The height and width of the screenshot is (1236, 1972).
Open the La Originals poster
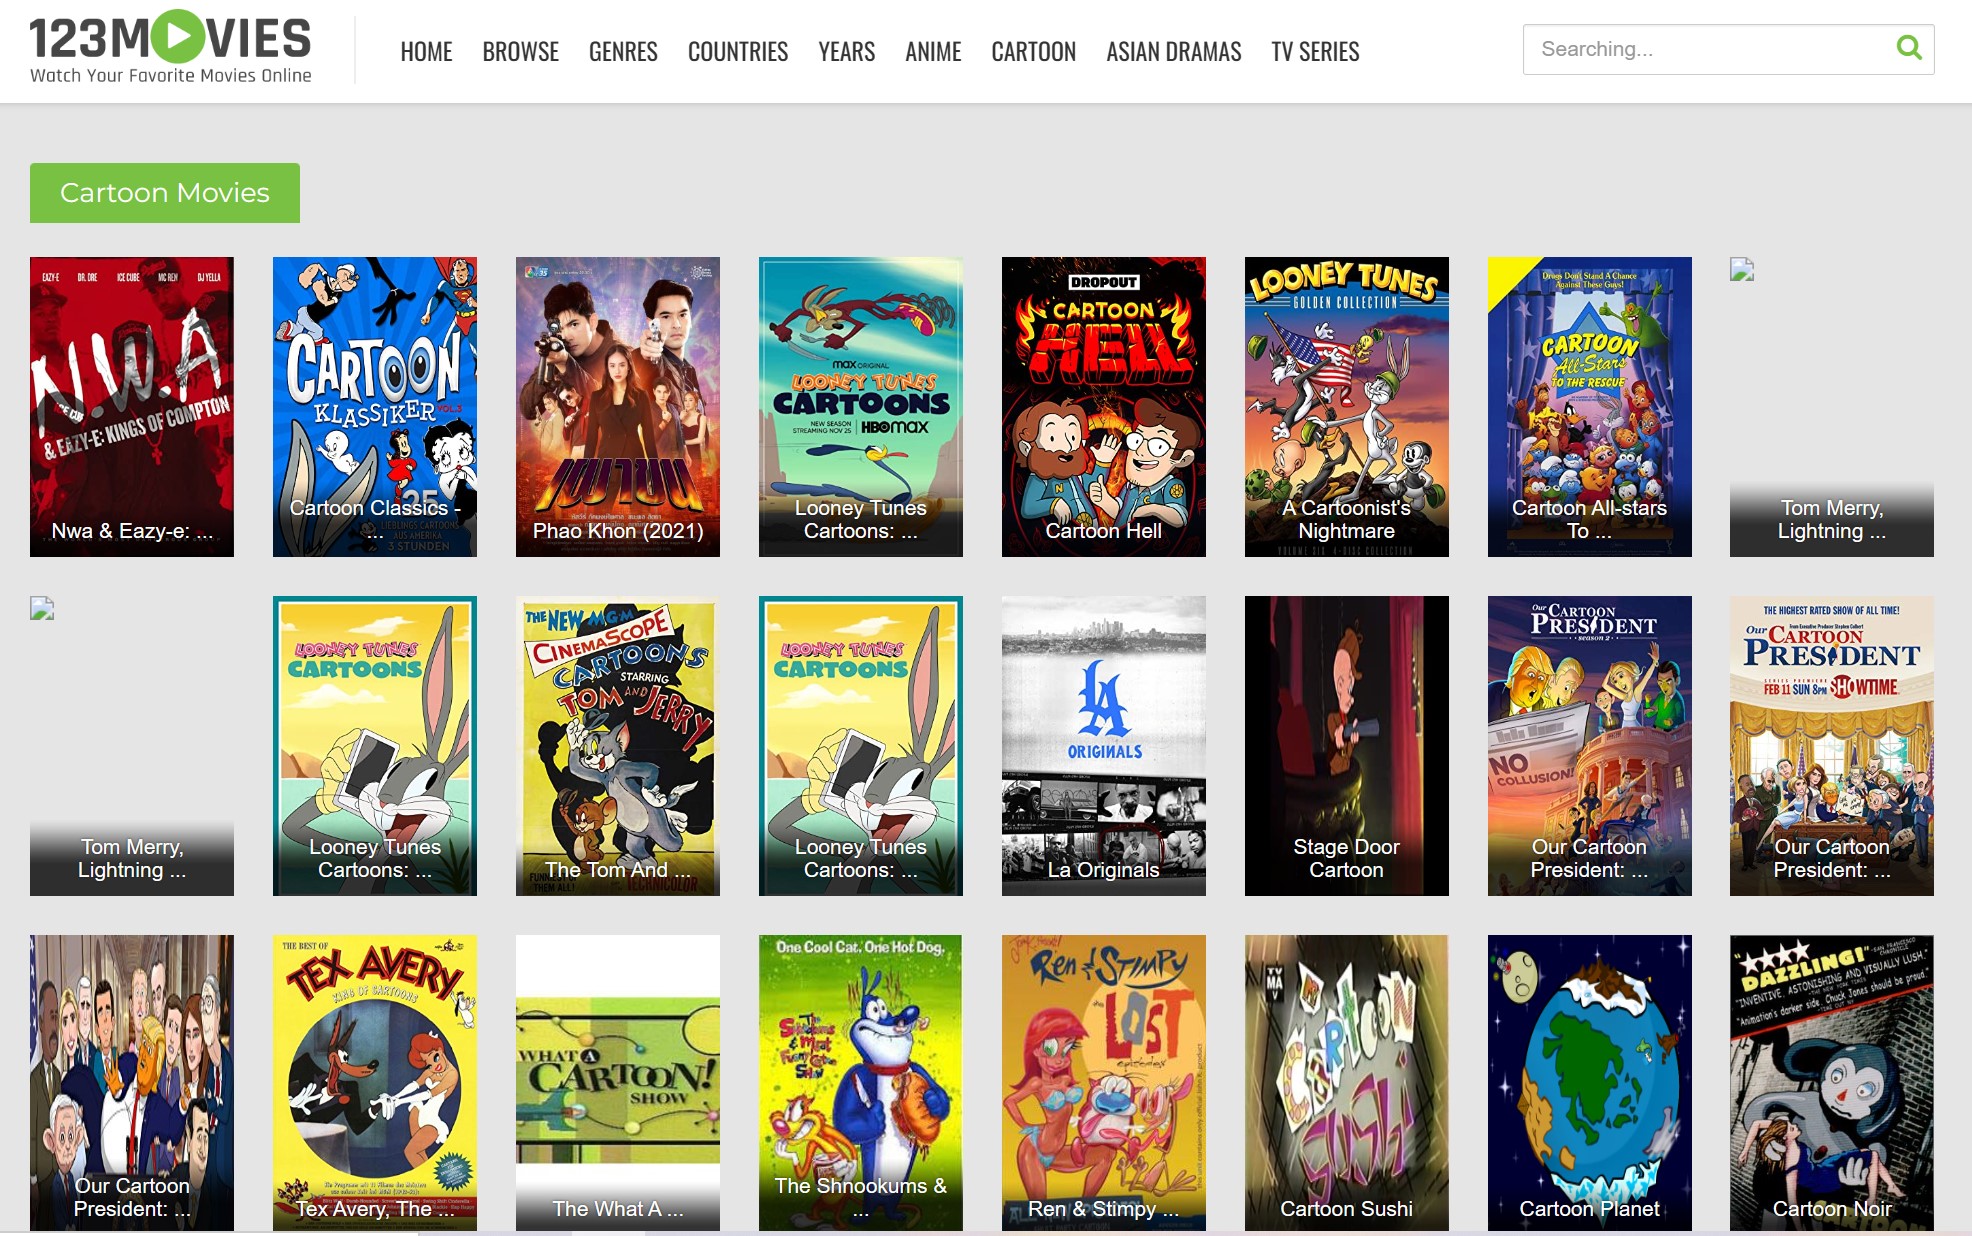pyautogui.click(x=1104, y=746)
